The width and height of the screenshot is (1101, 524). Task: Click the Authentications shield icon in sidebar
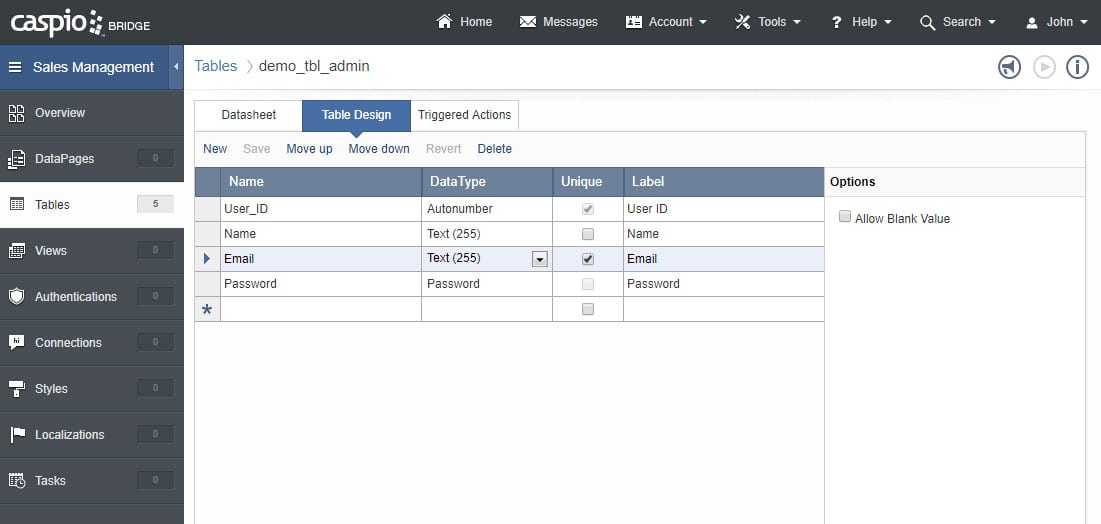[x=16, y=296]
